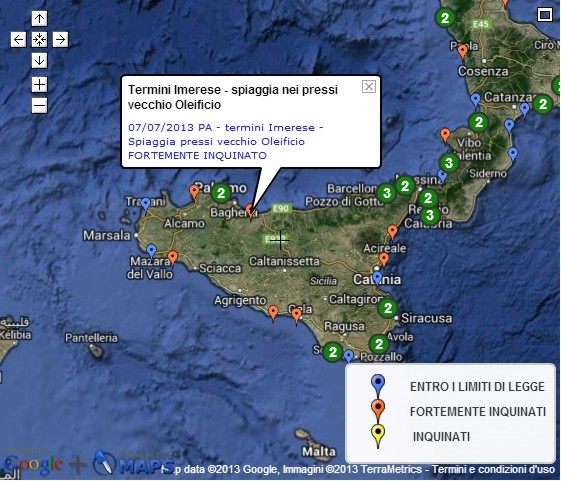Image resolution: width=561 pixels, height=481 pixels.
Task: Zoom out using the minus button
Action: click(39, 106)
